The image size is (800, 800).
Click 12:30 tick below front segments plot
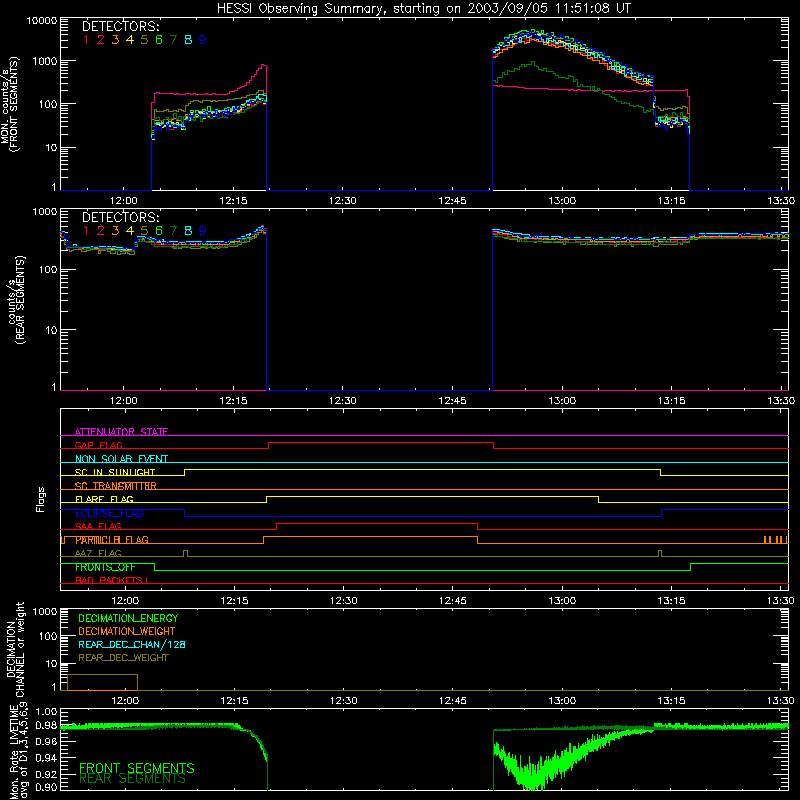click(342, 201)
